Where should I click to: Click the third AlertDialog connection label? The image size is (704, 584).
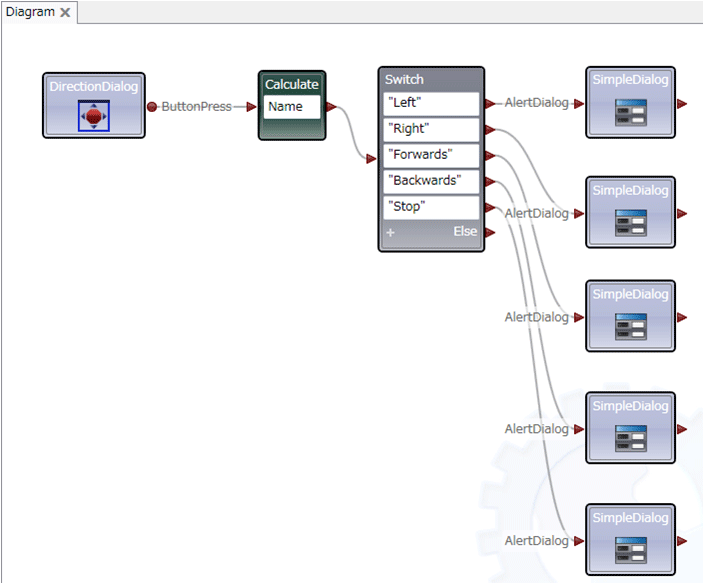(x=537, y=317)
